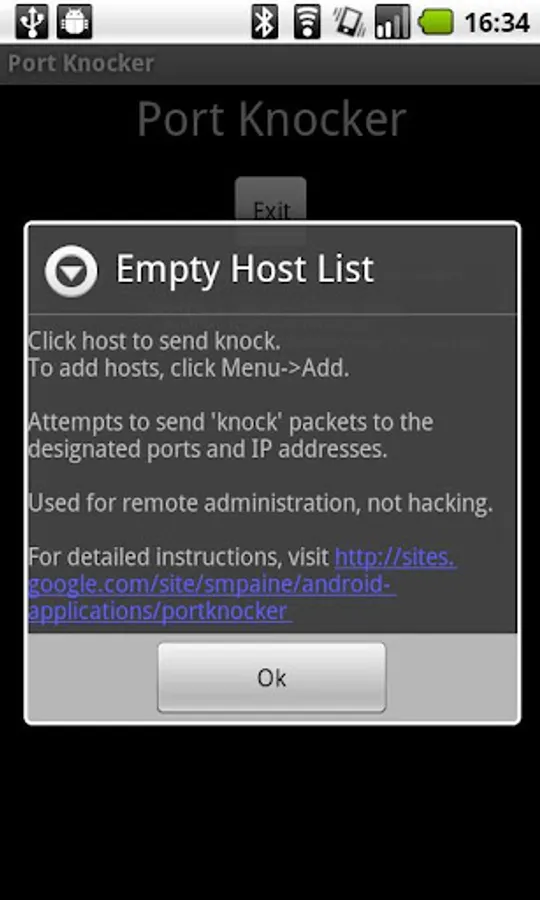The height and width of the screenshot is (900, 540).
Task: Tap the Wi-Fi signal status icon
Action: (x=307, y=22)
